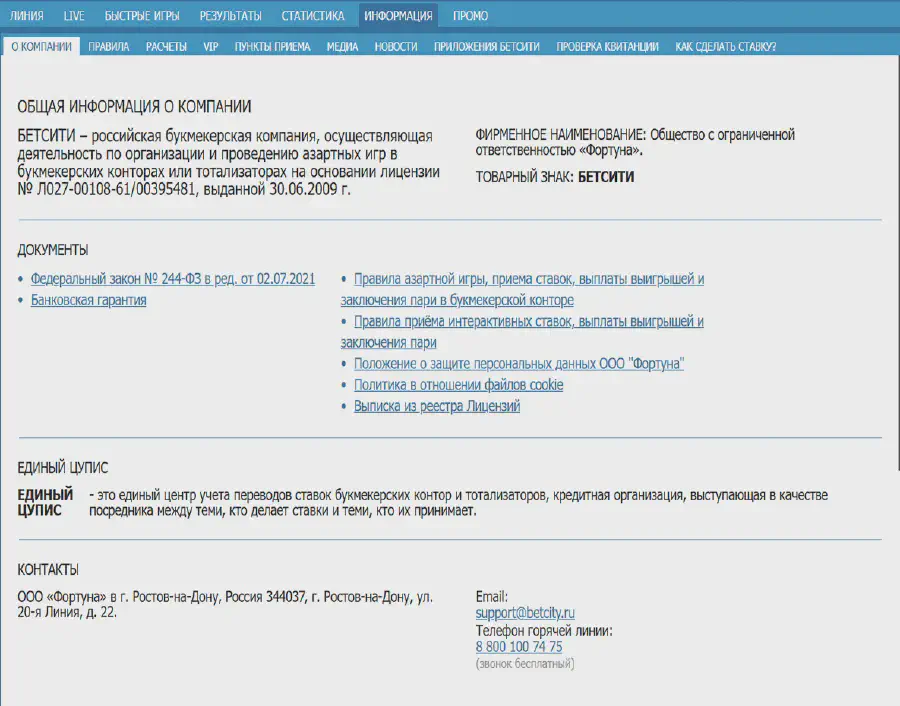Open Положение о защите персональных данных link
The image size is (900, 706).
coord(519,364)
